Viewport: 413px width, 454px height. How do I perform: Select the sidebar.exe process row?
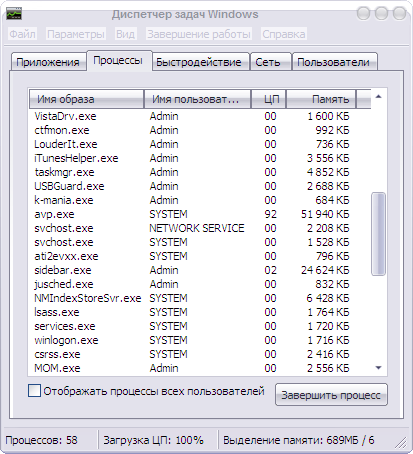click(x=200, y=270)
